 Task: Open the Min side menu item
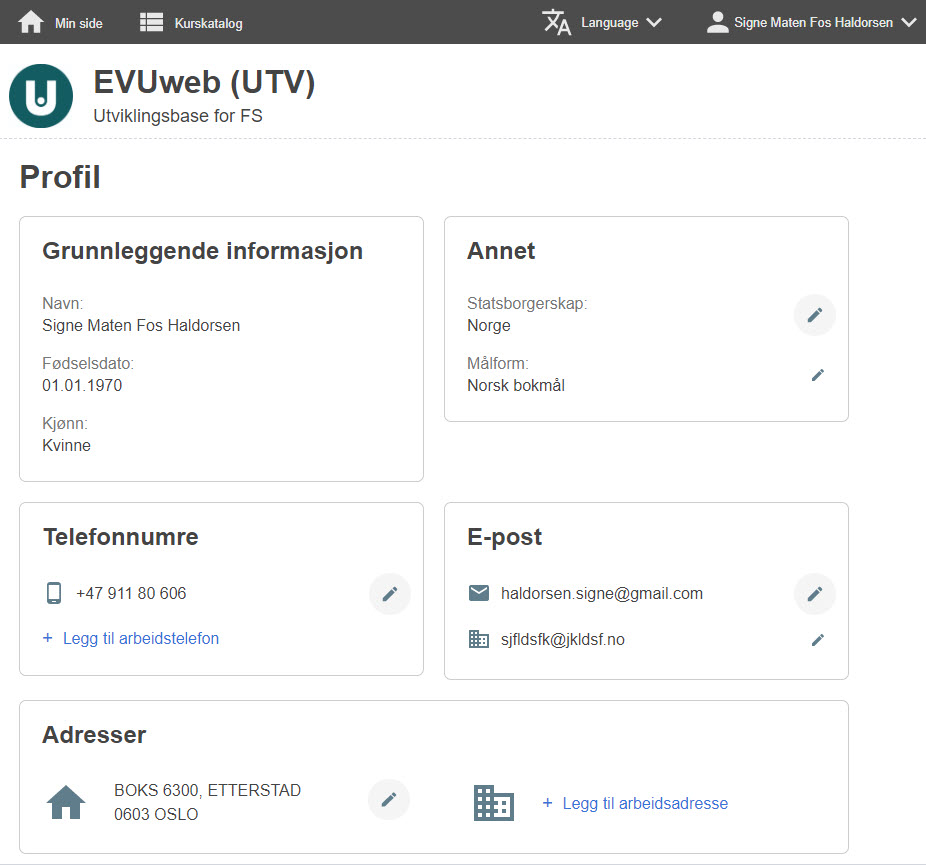79,23
